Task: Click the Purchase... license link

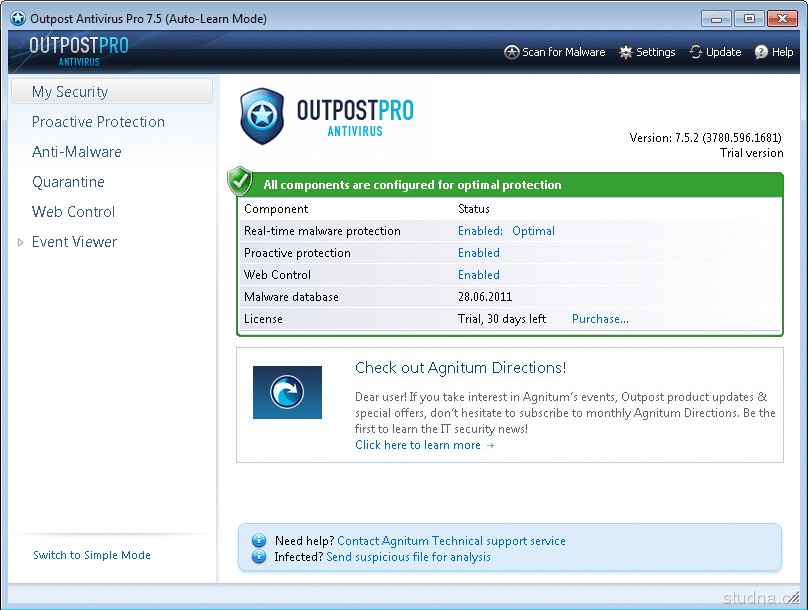Action: pyautogui.click(x=600, y=319)
